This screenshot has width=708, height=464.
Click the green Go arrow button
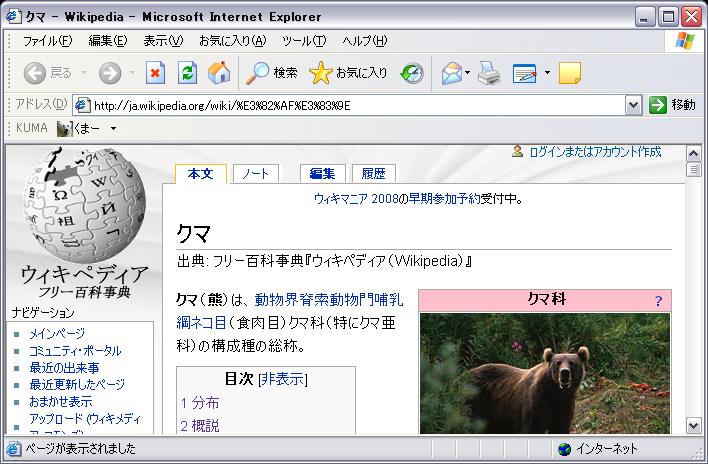click(657, 105)
